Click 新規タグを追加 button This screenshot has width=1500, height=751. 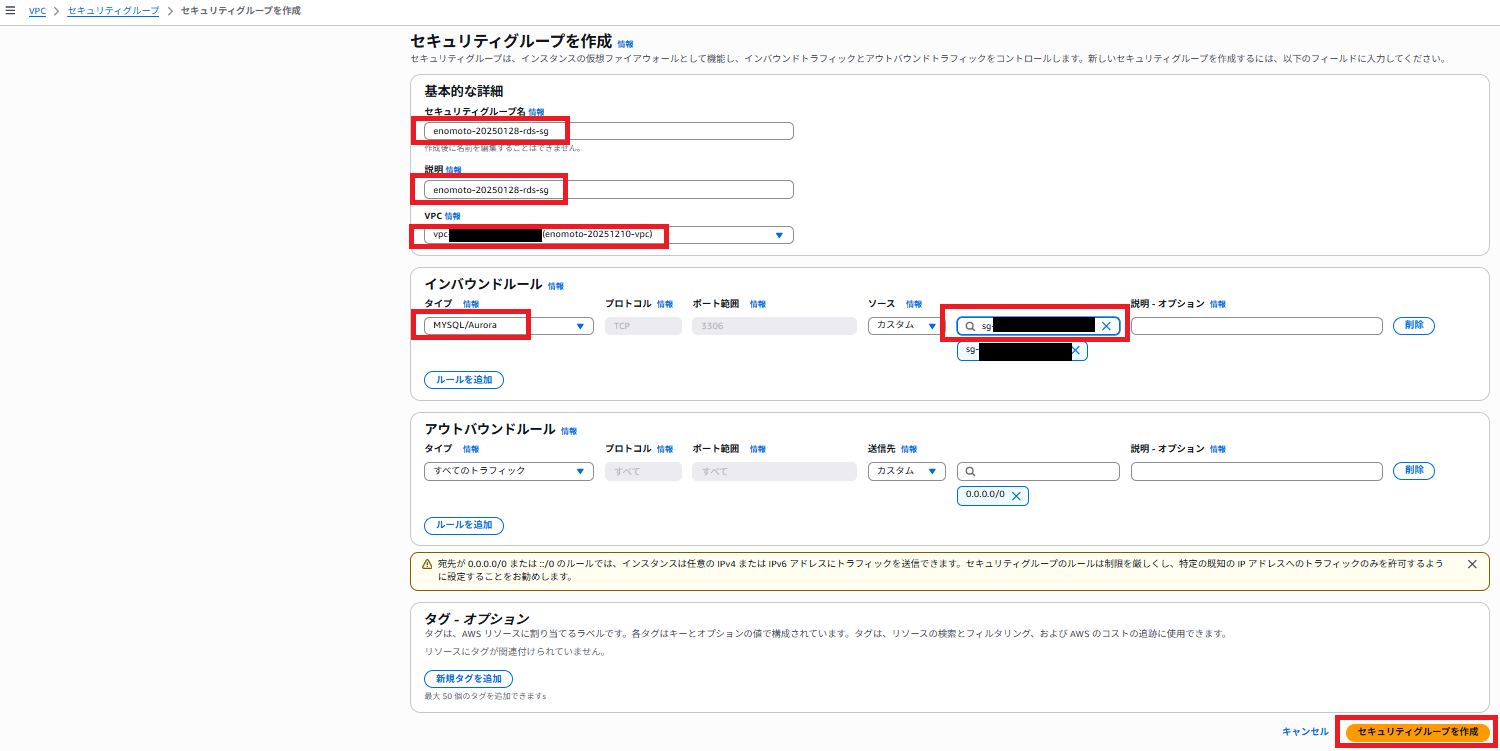tap(468, 679)
